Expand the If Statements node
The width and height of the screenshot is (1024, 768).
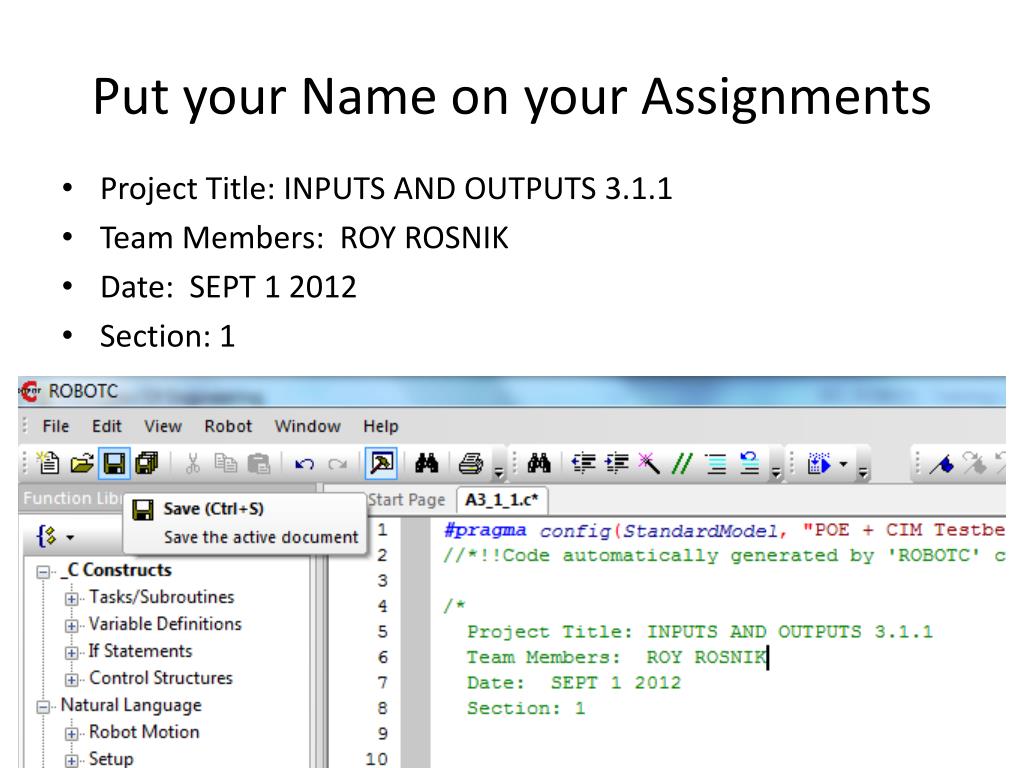(x=71, y=652)
